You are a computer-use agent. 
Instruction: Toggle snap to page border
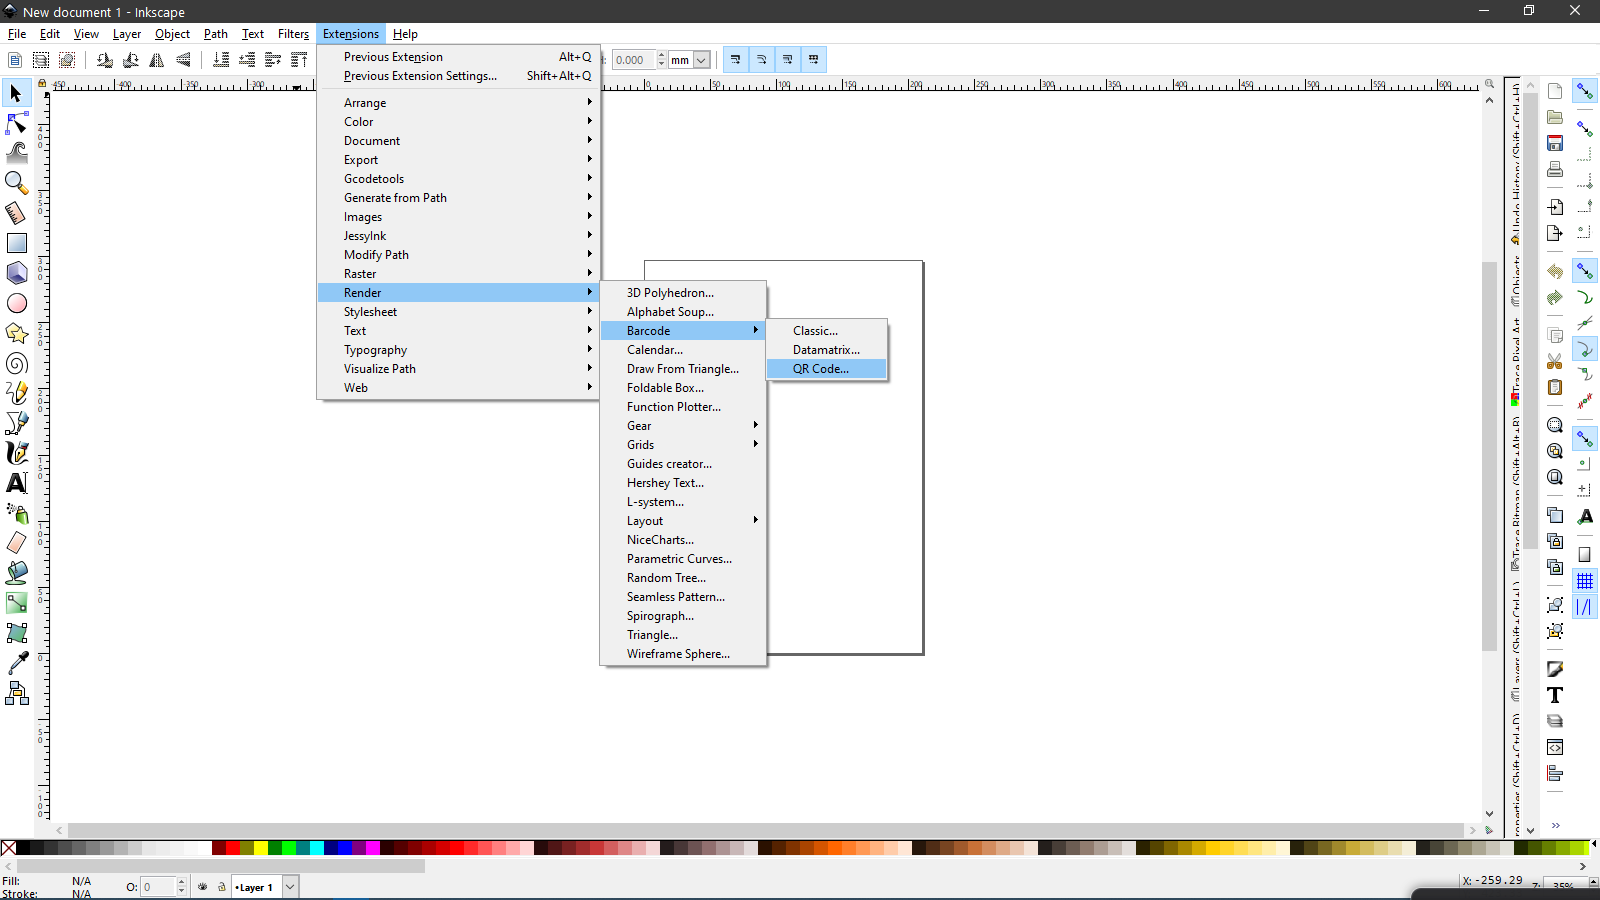[1585, 555]
